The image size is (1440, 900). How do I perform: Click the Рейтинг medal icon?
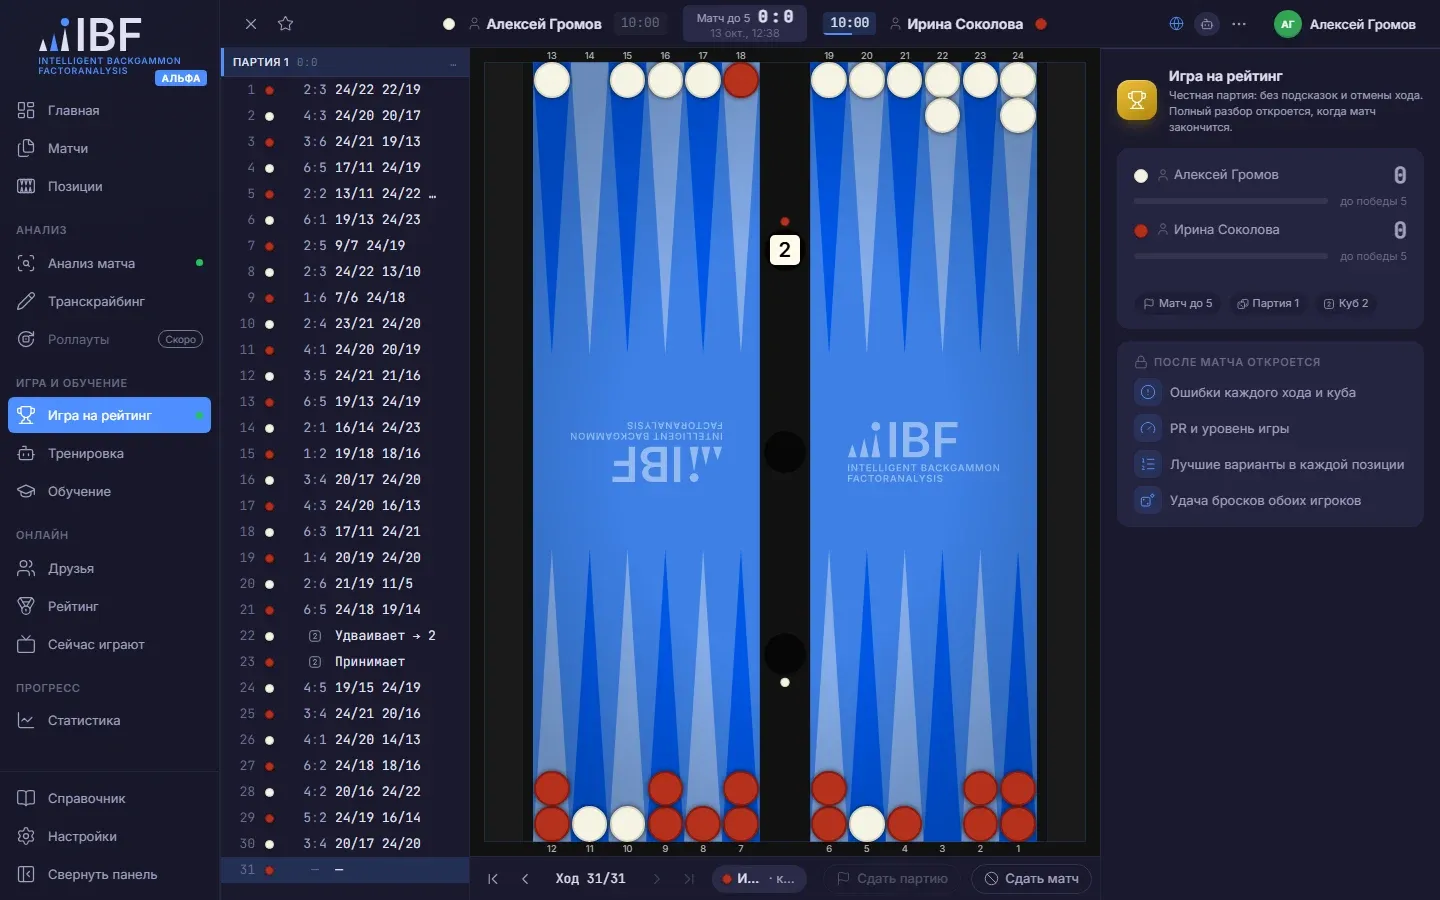click(26, 606)
